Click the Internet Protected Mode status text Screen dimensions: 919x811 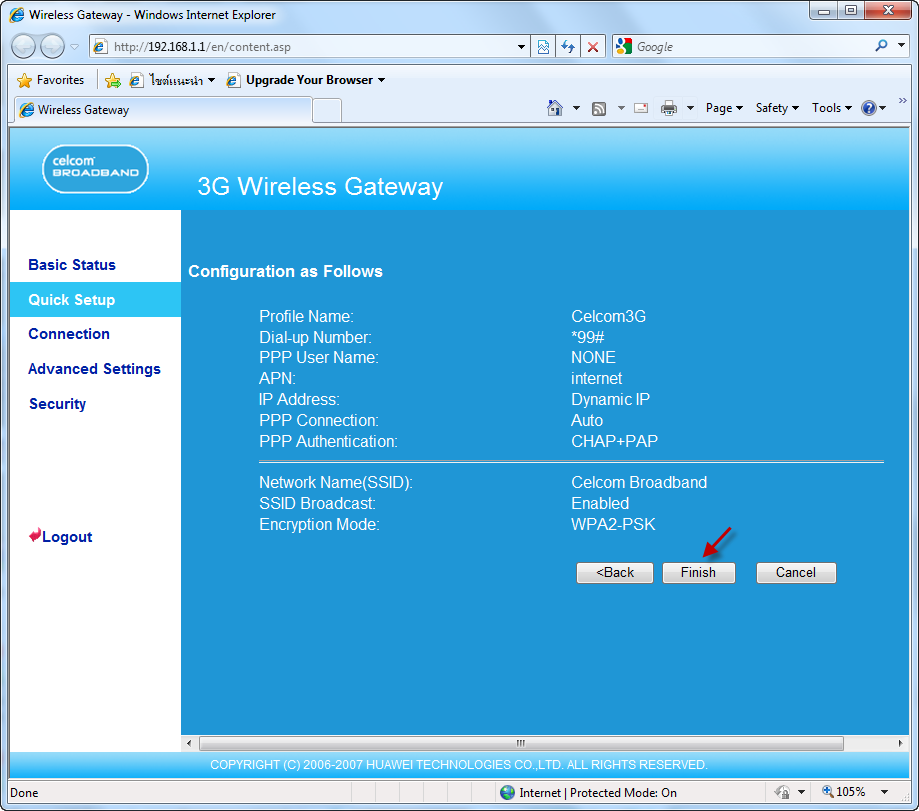pos(598,793)
